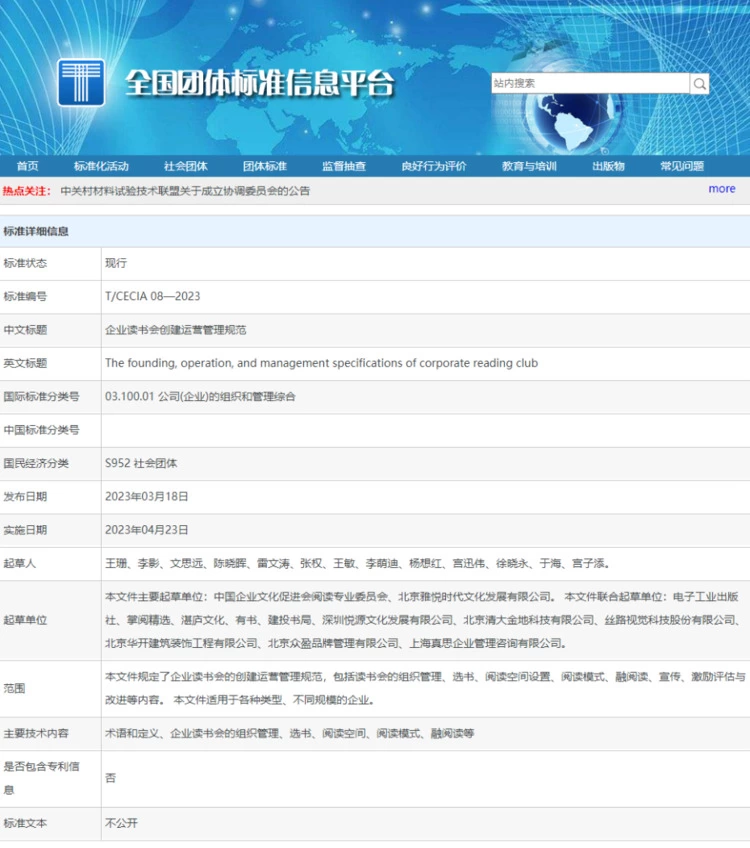Click the 标准详细信息 section header
Image resolution: width=750 pixels, height=848 pixels.
(36, 231)
